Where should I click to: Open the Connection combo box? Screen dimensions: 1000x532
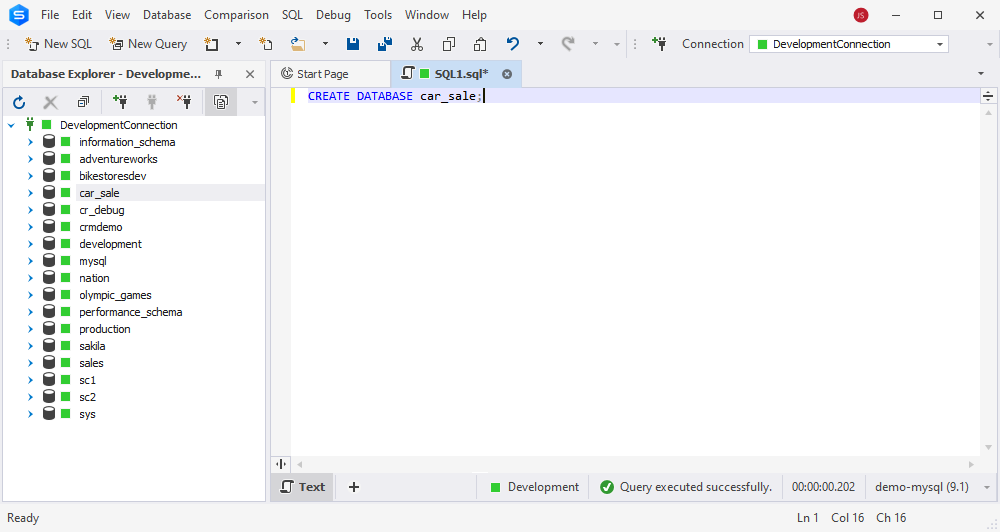pyautogui.click(x=848, y=44)
